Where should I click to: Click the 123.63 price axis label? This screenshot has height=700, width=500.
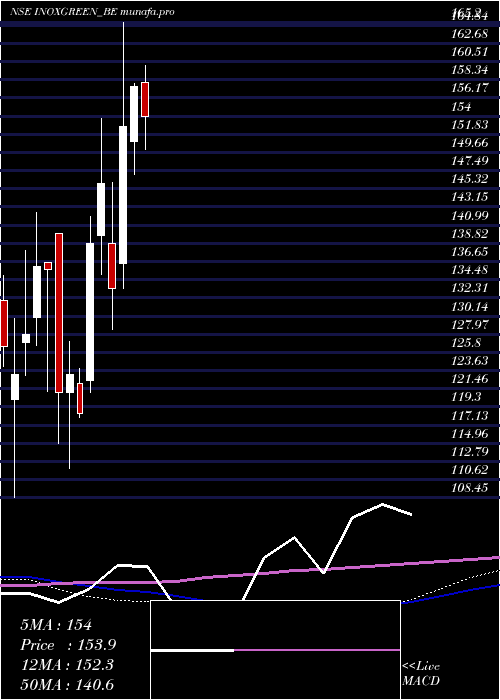coord(469,361)
